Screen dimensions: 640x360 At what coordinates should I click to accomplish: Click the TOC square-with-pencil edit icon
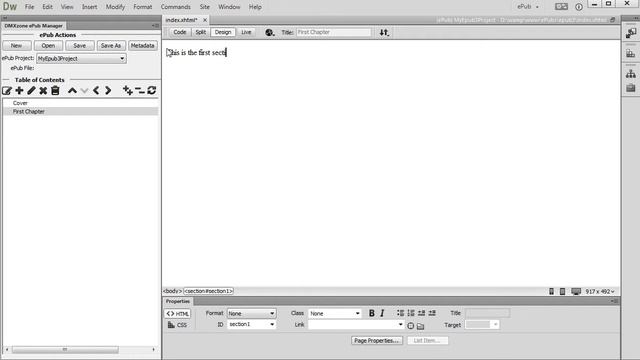point(7,91)
